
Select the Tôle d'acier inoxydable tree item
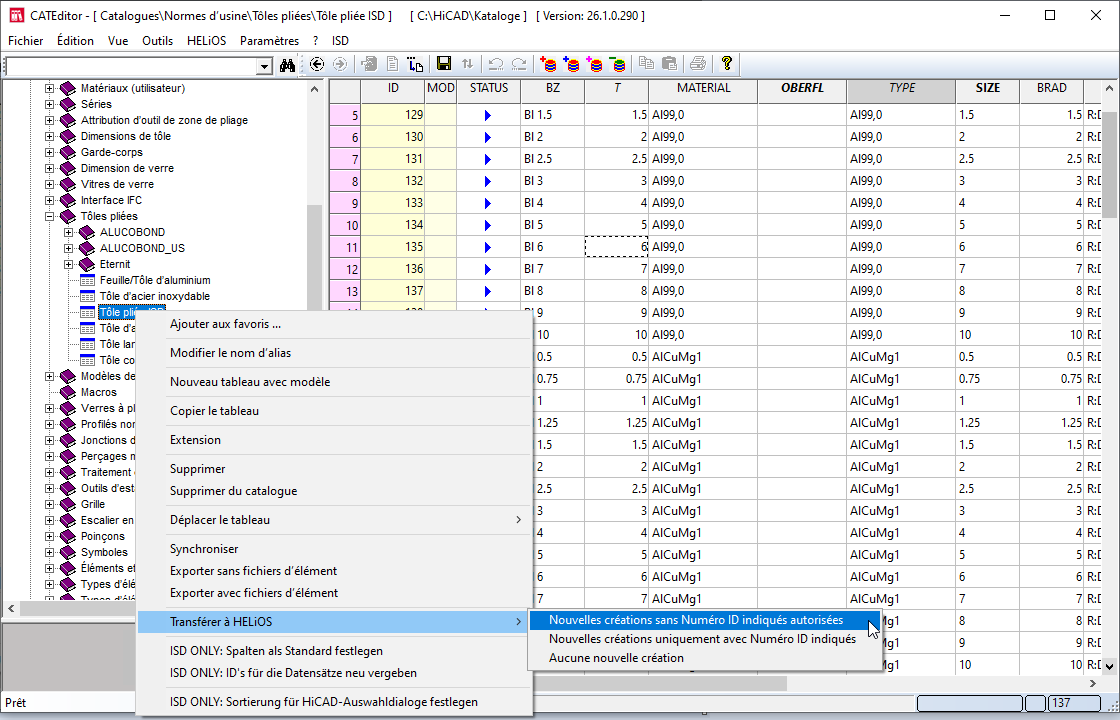click(155, 296)
